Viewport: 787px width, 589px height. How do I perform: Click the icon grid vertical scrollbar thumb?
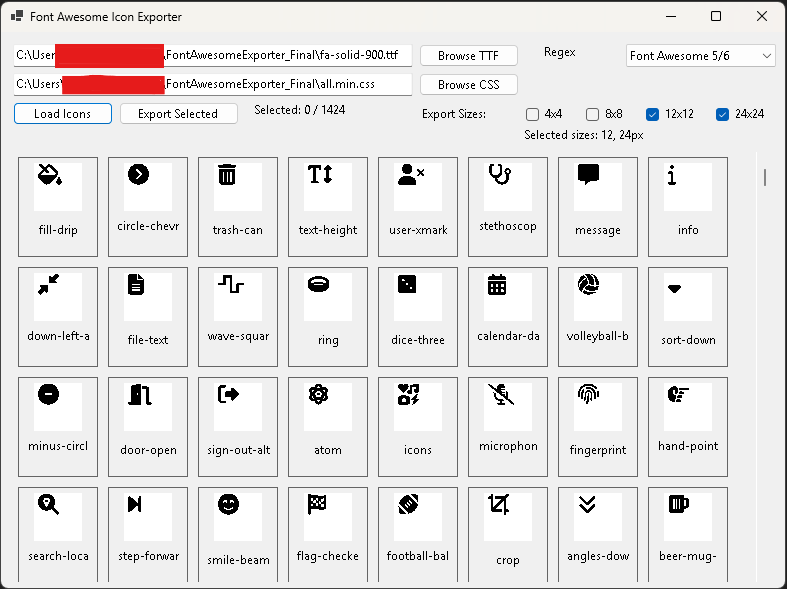pyautogui.click(x=765, y=178)
